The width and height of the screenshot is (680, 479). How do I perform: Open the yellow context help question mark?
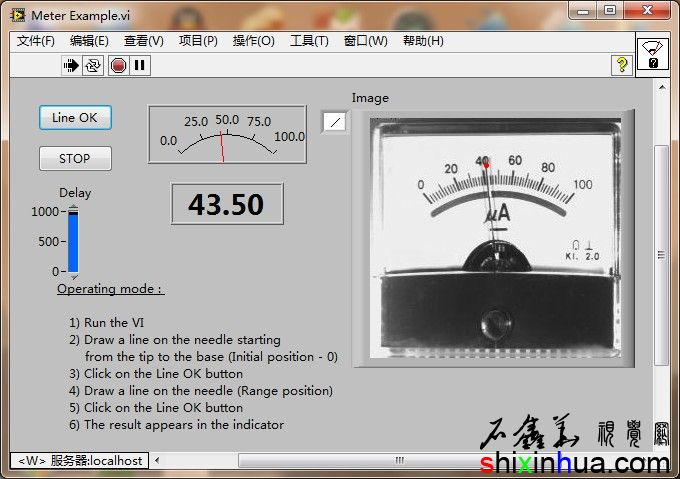click(621, 65)
